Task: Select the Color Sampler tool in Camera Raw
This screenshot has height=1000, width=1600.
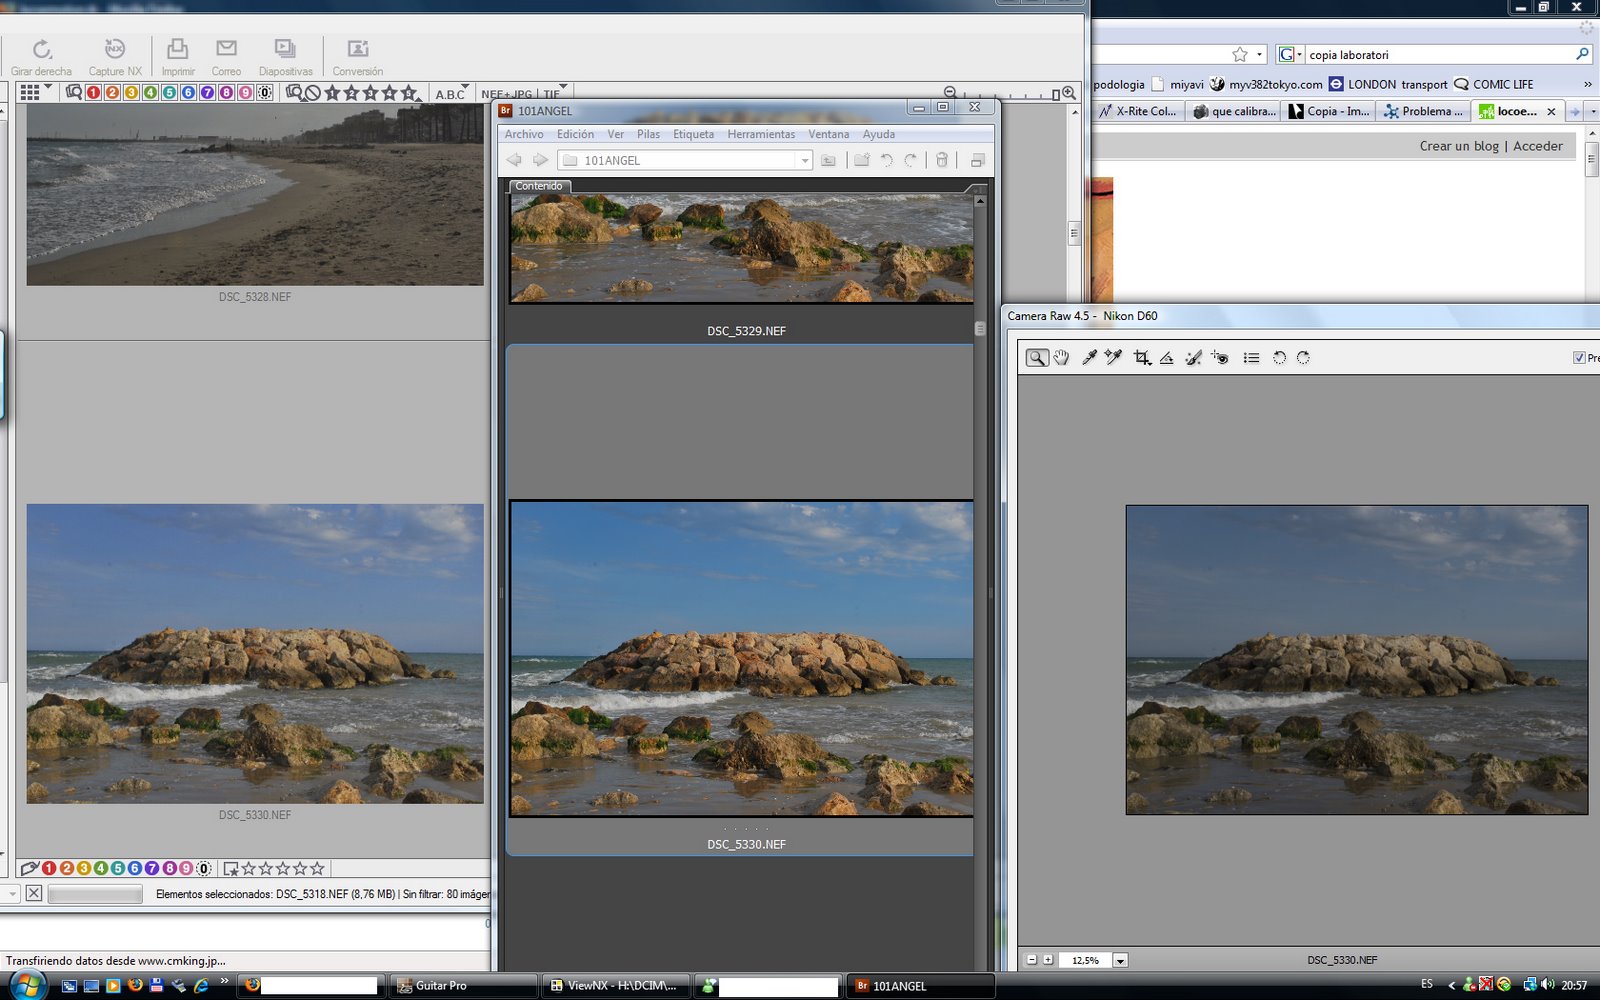Action: pos(1113,358)
